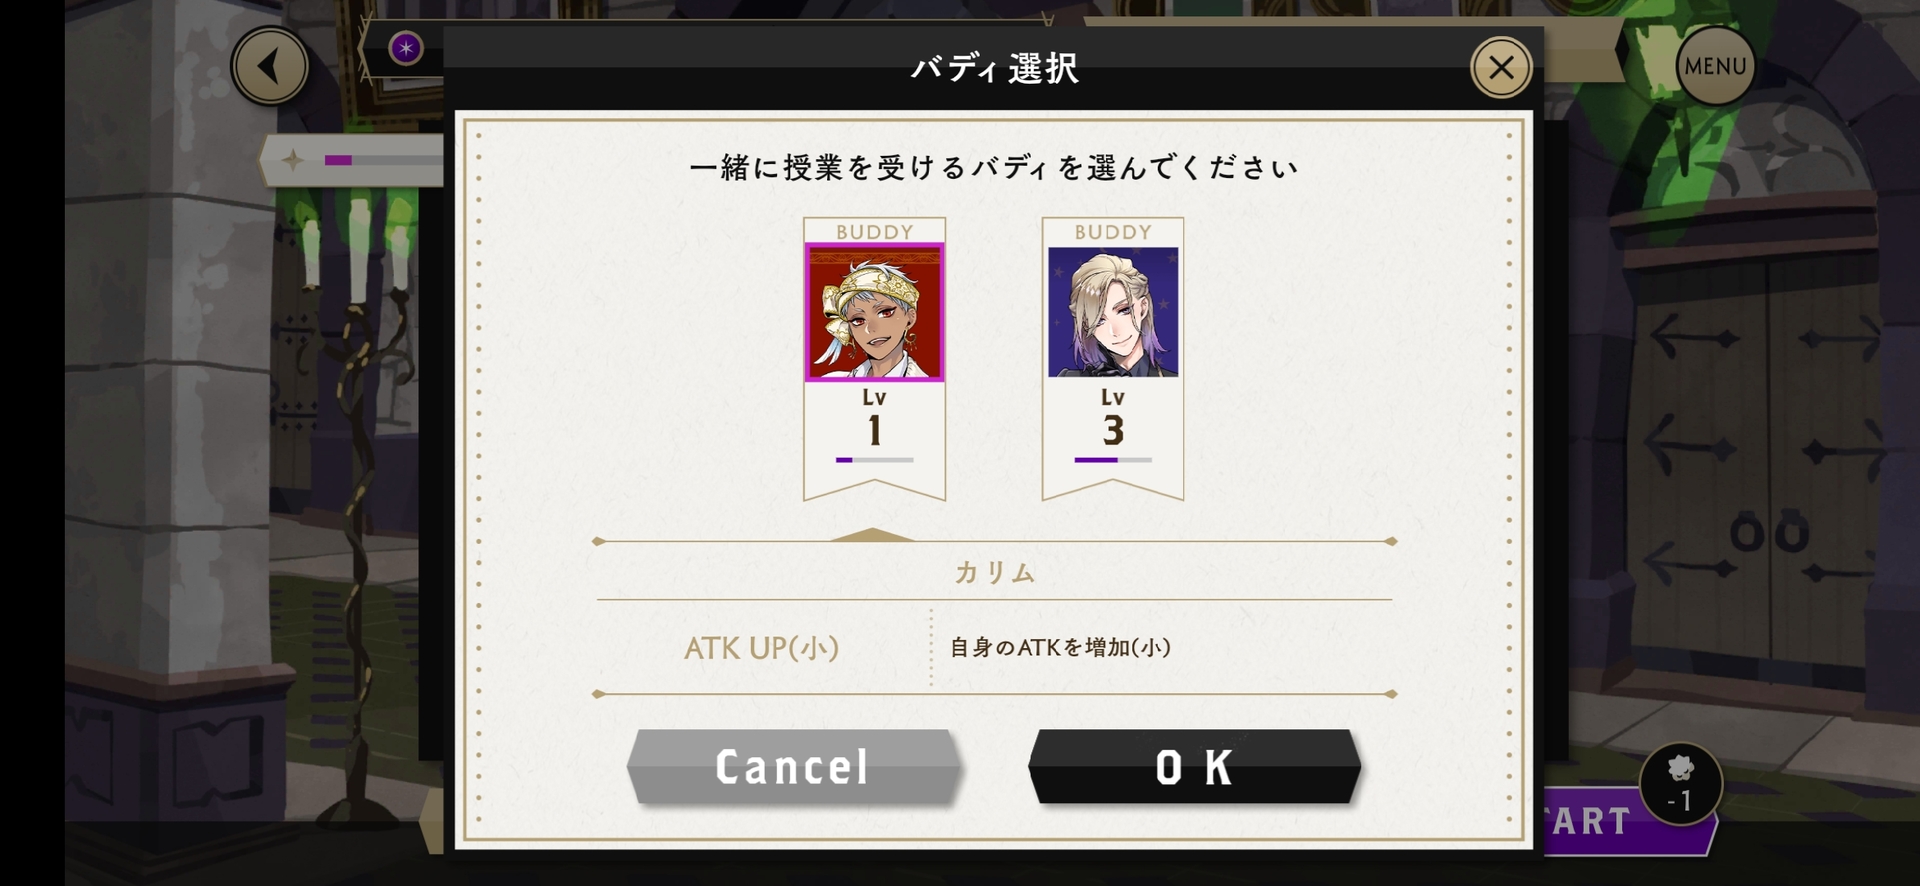Click the sparkle star beside the progress bar
1920x886 pixels.
(x=292, y=160)
